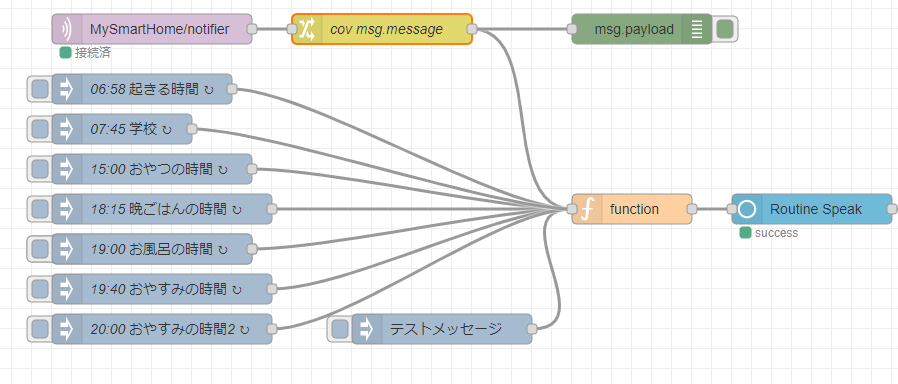Viewport: 898px width, 384px height.
Task: Click the output port of テストメッセージ node
Action: [x=531, y=329]
